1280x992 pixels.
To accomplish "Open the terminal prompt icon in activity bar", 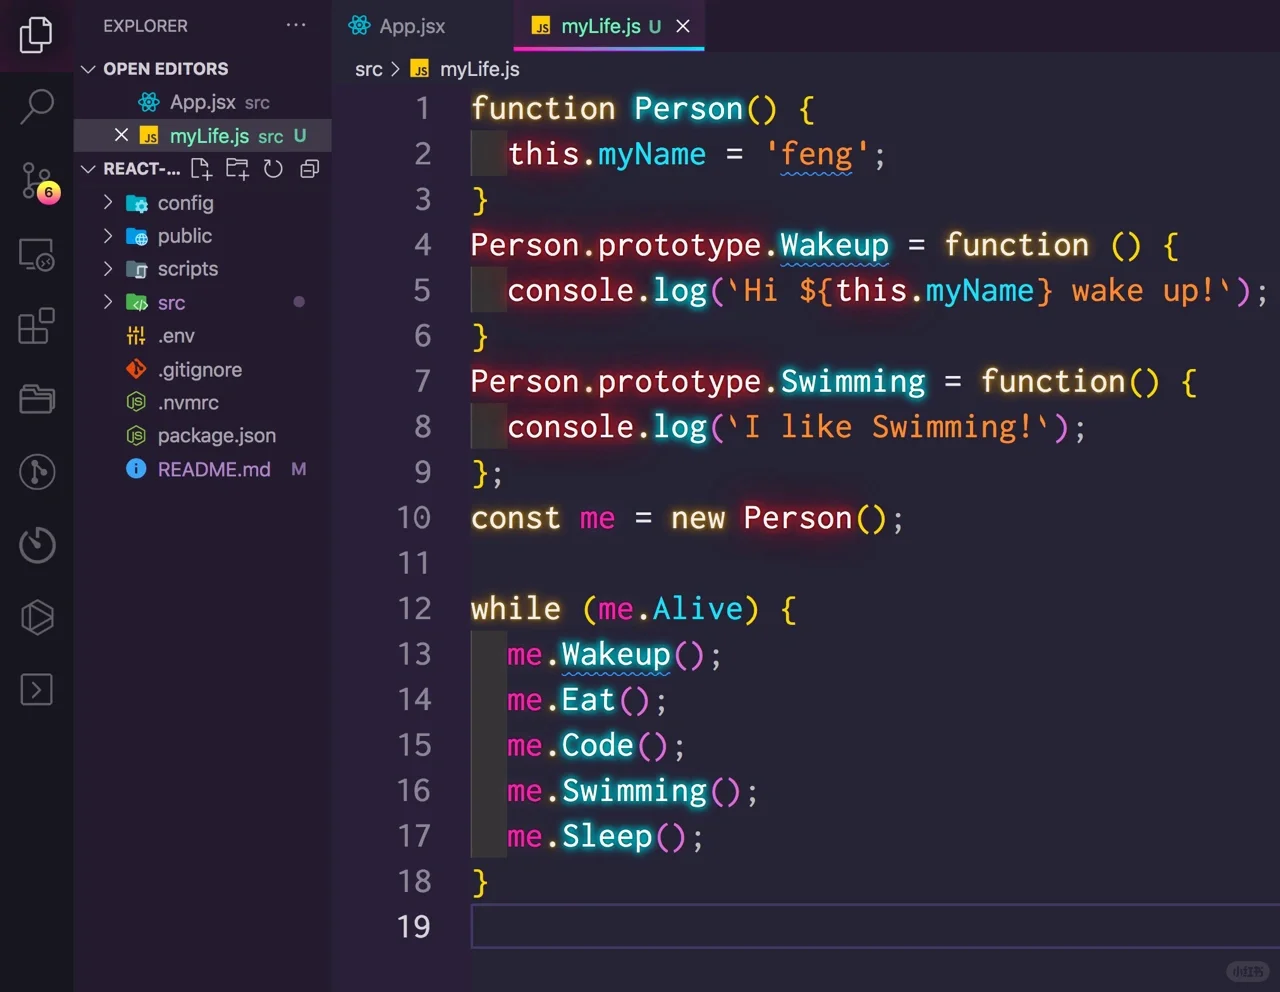I will click(36, 689).
